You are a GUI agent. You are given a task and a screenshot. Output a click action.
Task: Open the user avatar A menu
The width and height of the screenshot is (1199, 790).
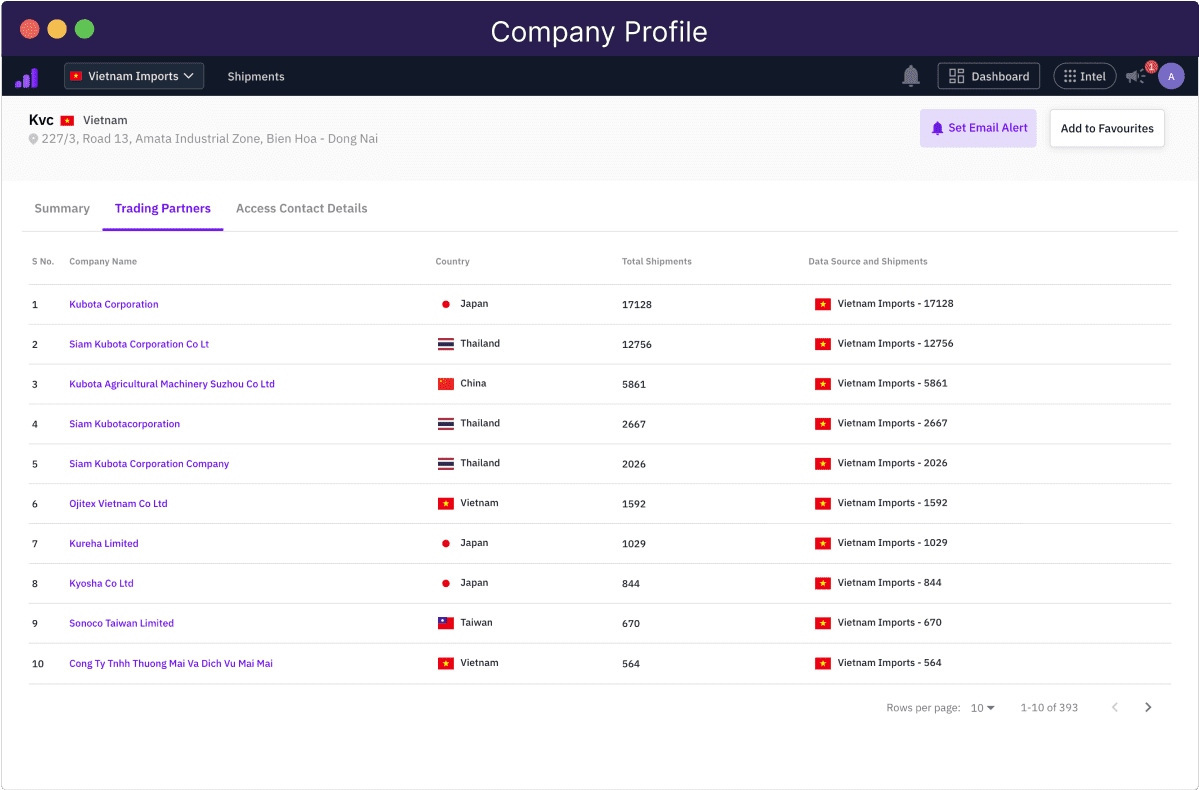click(1171, 76)
